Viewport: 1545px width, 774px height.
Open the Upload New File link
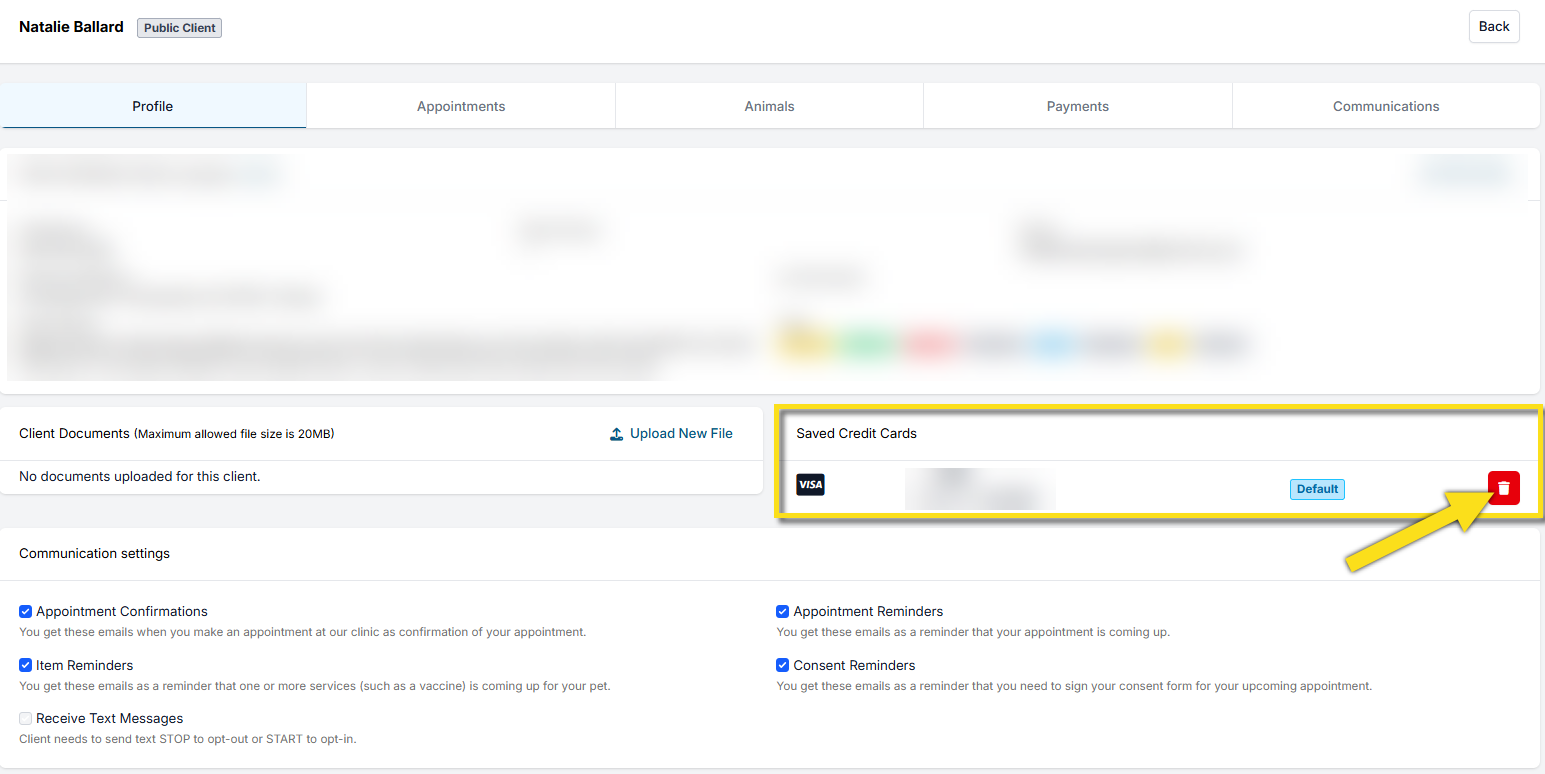[680, 434]
